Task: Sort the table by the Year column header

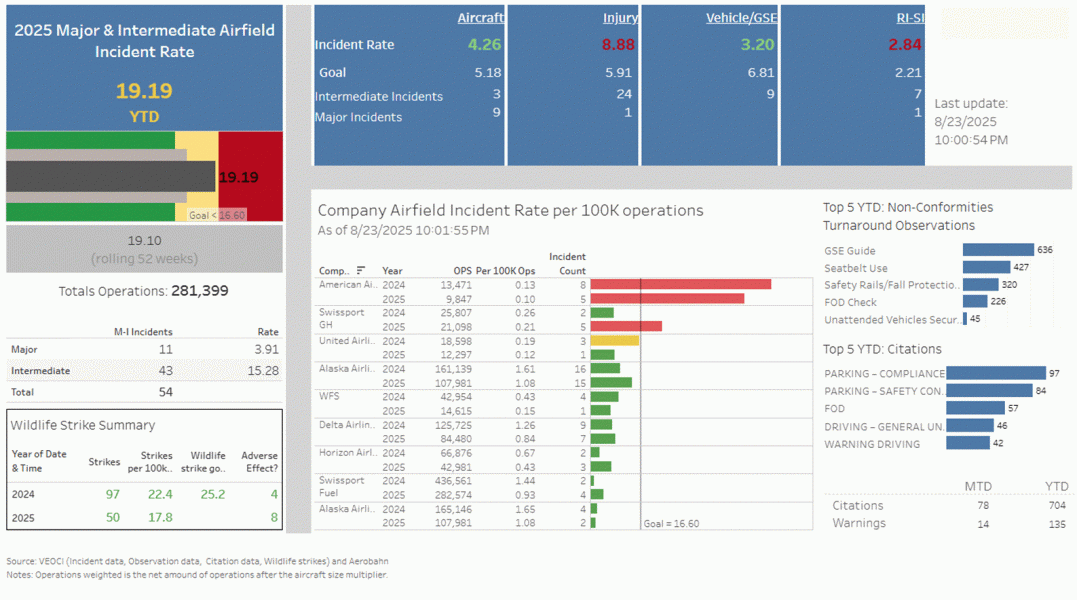Action: [x=392, y=270]
